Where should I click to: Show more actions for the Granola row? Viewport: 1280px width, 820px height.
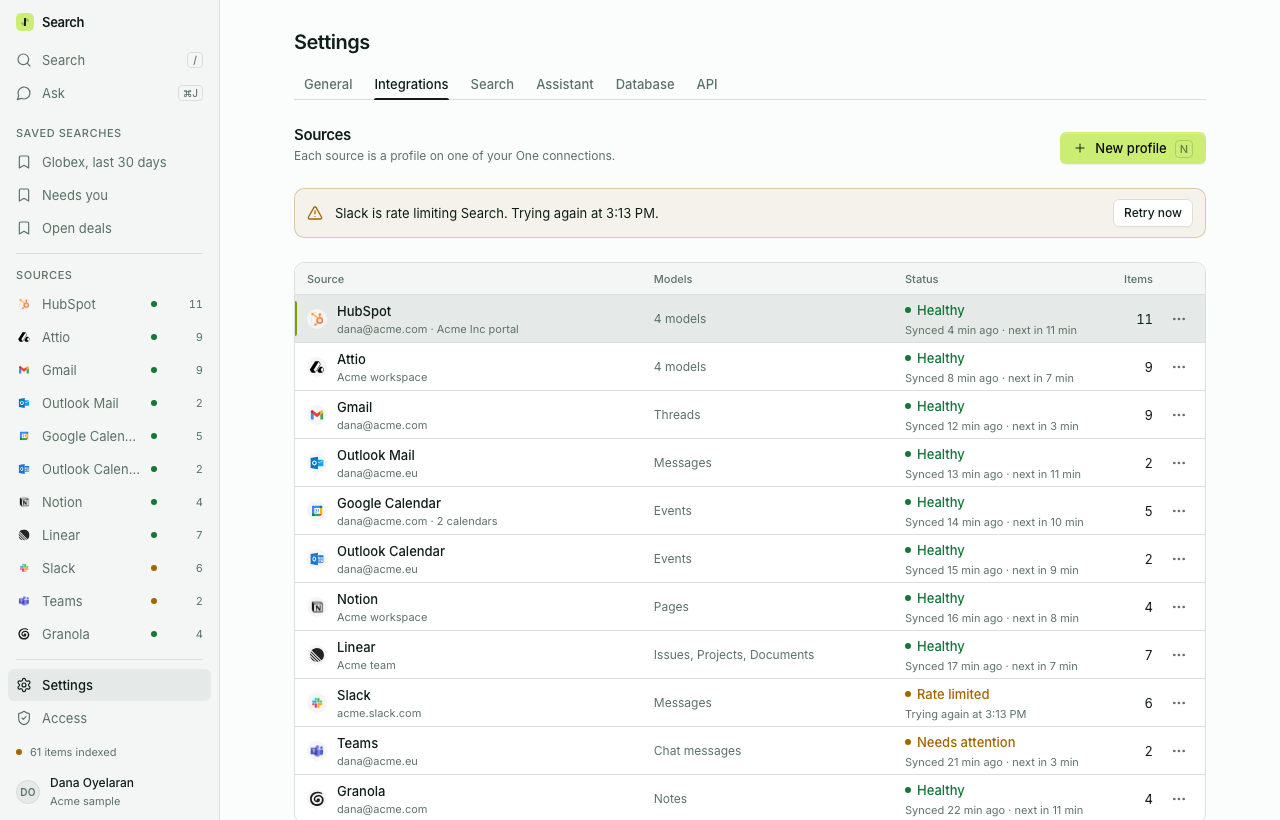(x=1179, y=799)
